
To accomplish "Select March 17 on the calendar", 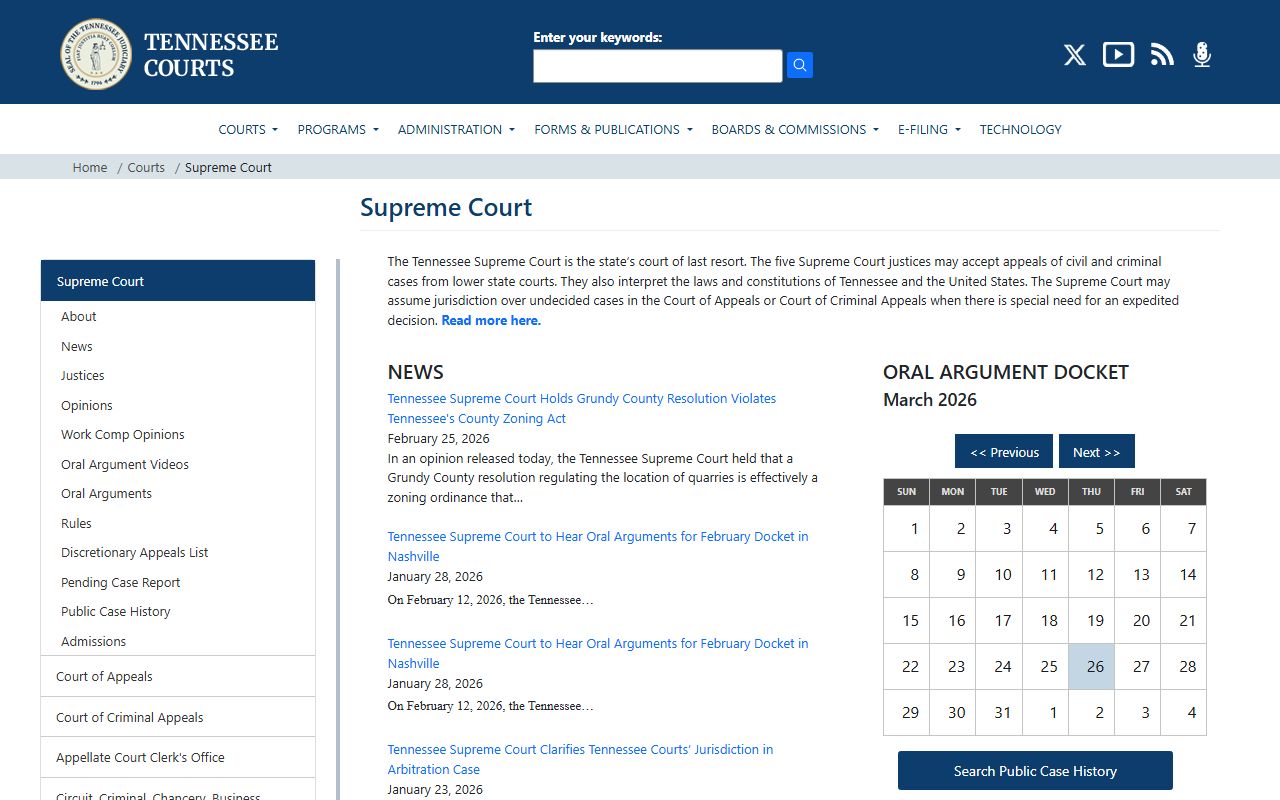I will (x=999, y=620).
